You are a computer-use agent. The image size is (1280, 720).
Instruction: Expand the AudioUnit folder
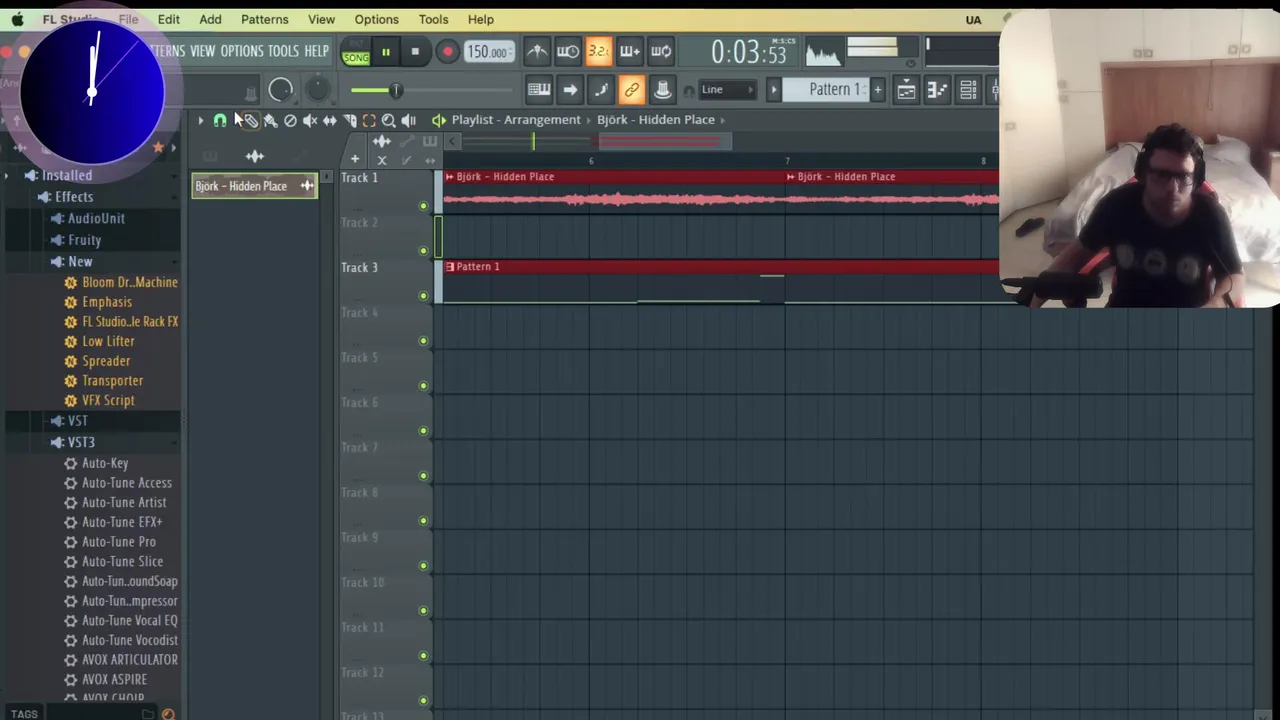click(88, 218)
